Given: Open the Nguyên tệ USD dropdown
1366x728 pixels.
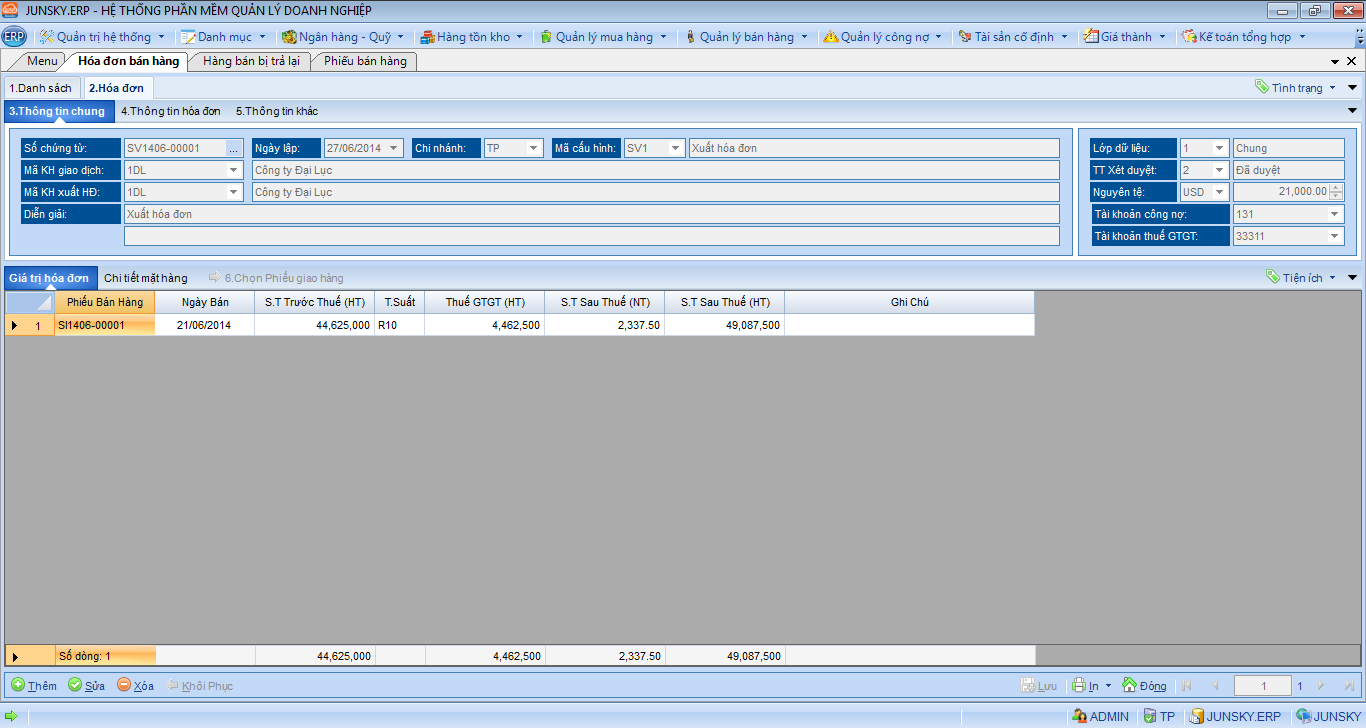Looking at the screenshot, I should [x=1219, y=192].
